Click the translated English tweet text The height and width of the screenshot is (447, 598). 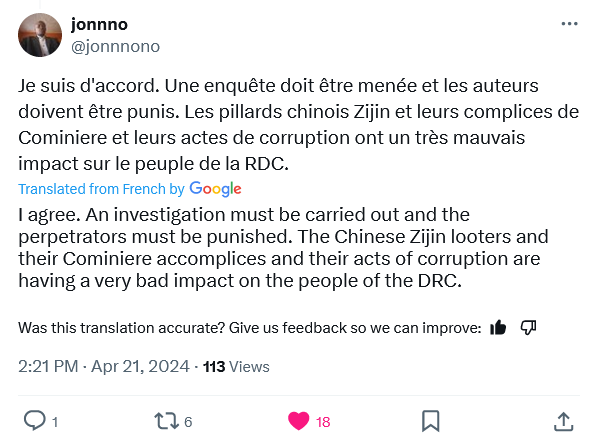pyautogui.click(x=283, y=248)
